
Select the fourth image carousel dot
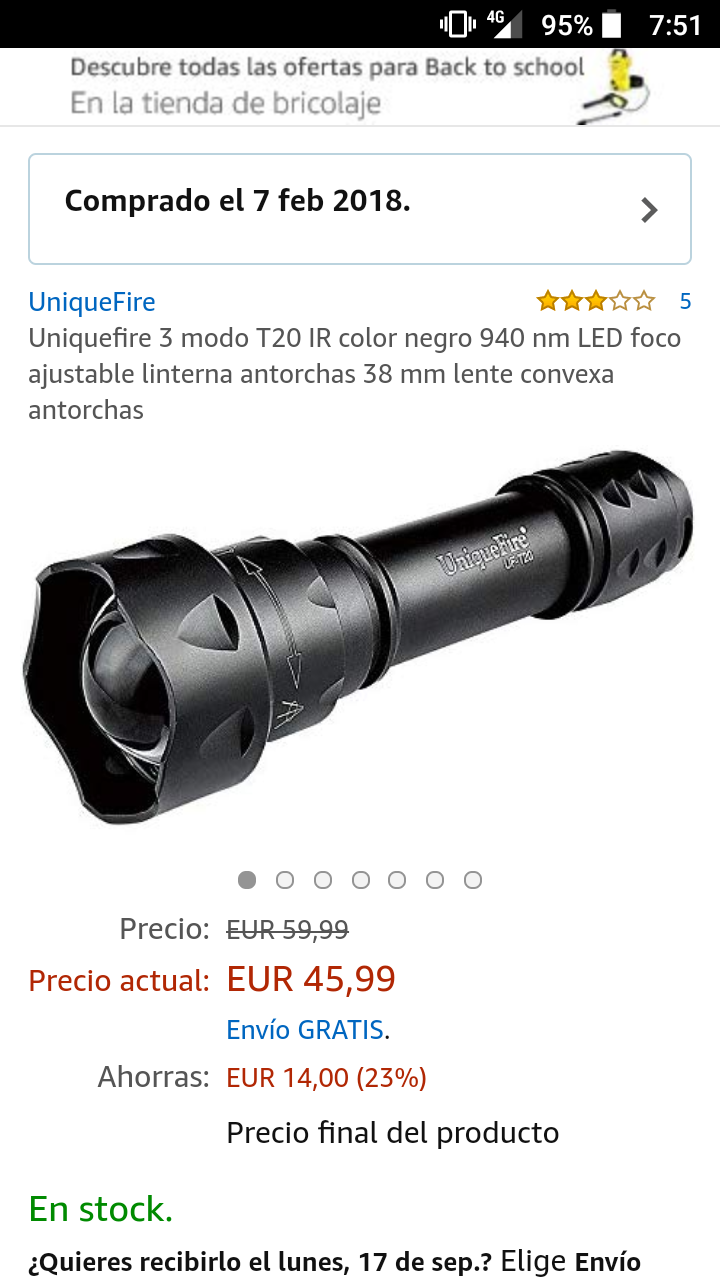click(x=361, y=880)
